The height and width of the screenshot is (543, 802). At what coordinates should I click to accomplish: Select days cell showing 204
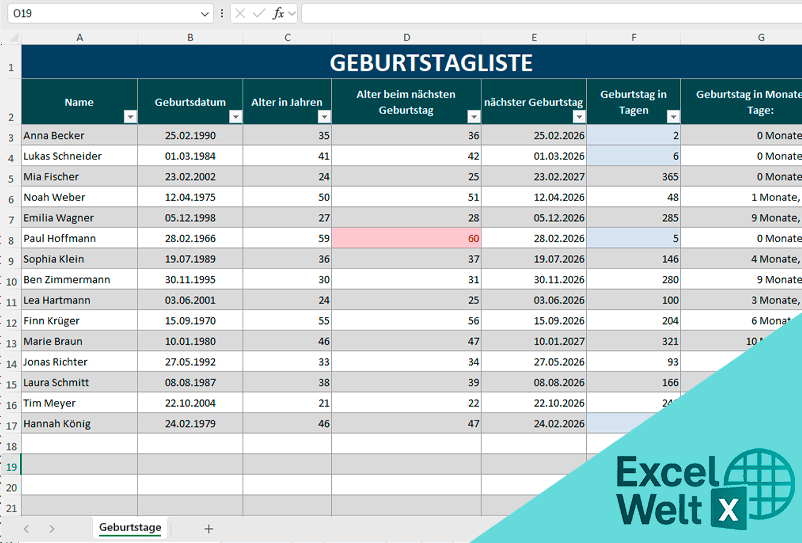[x=634, y=321]
